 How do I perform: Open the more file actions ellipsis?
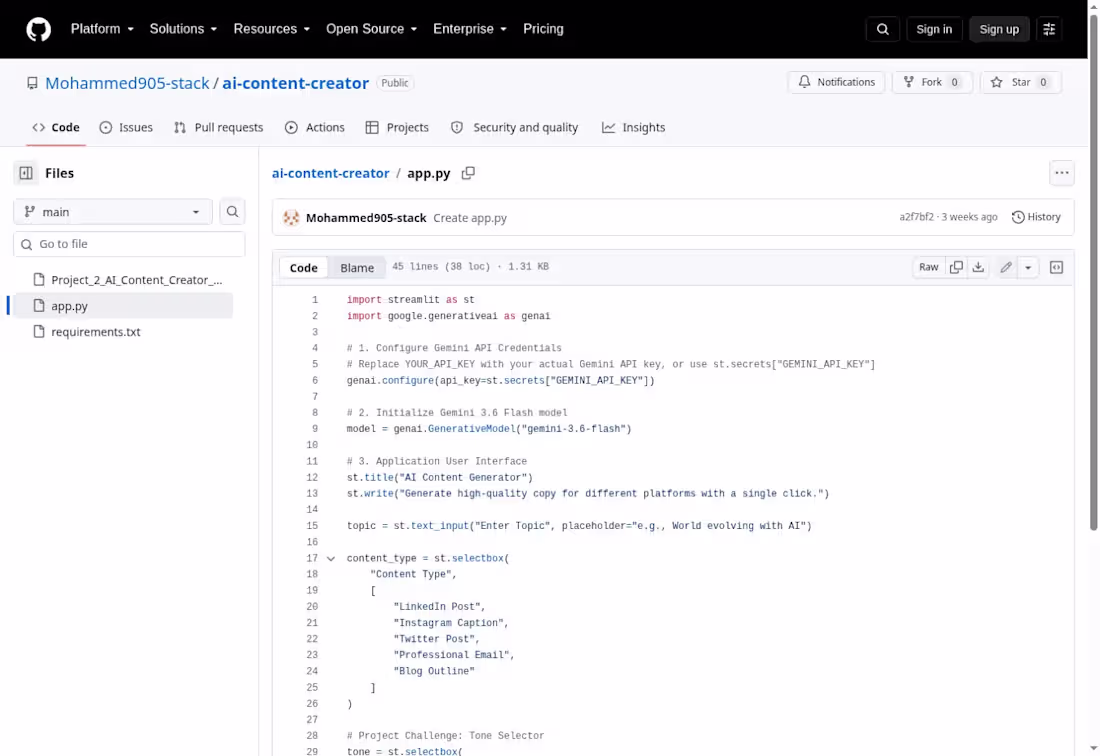(1061, 173)
